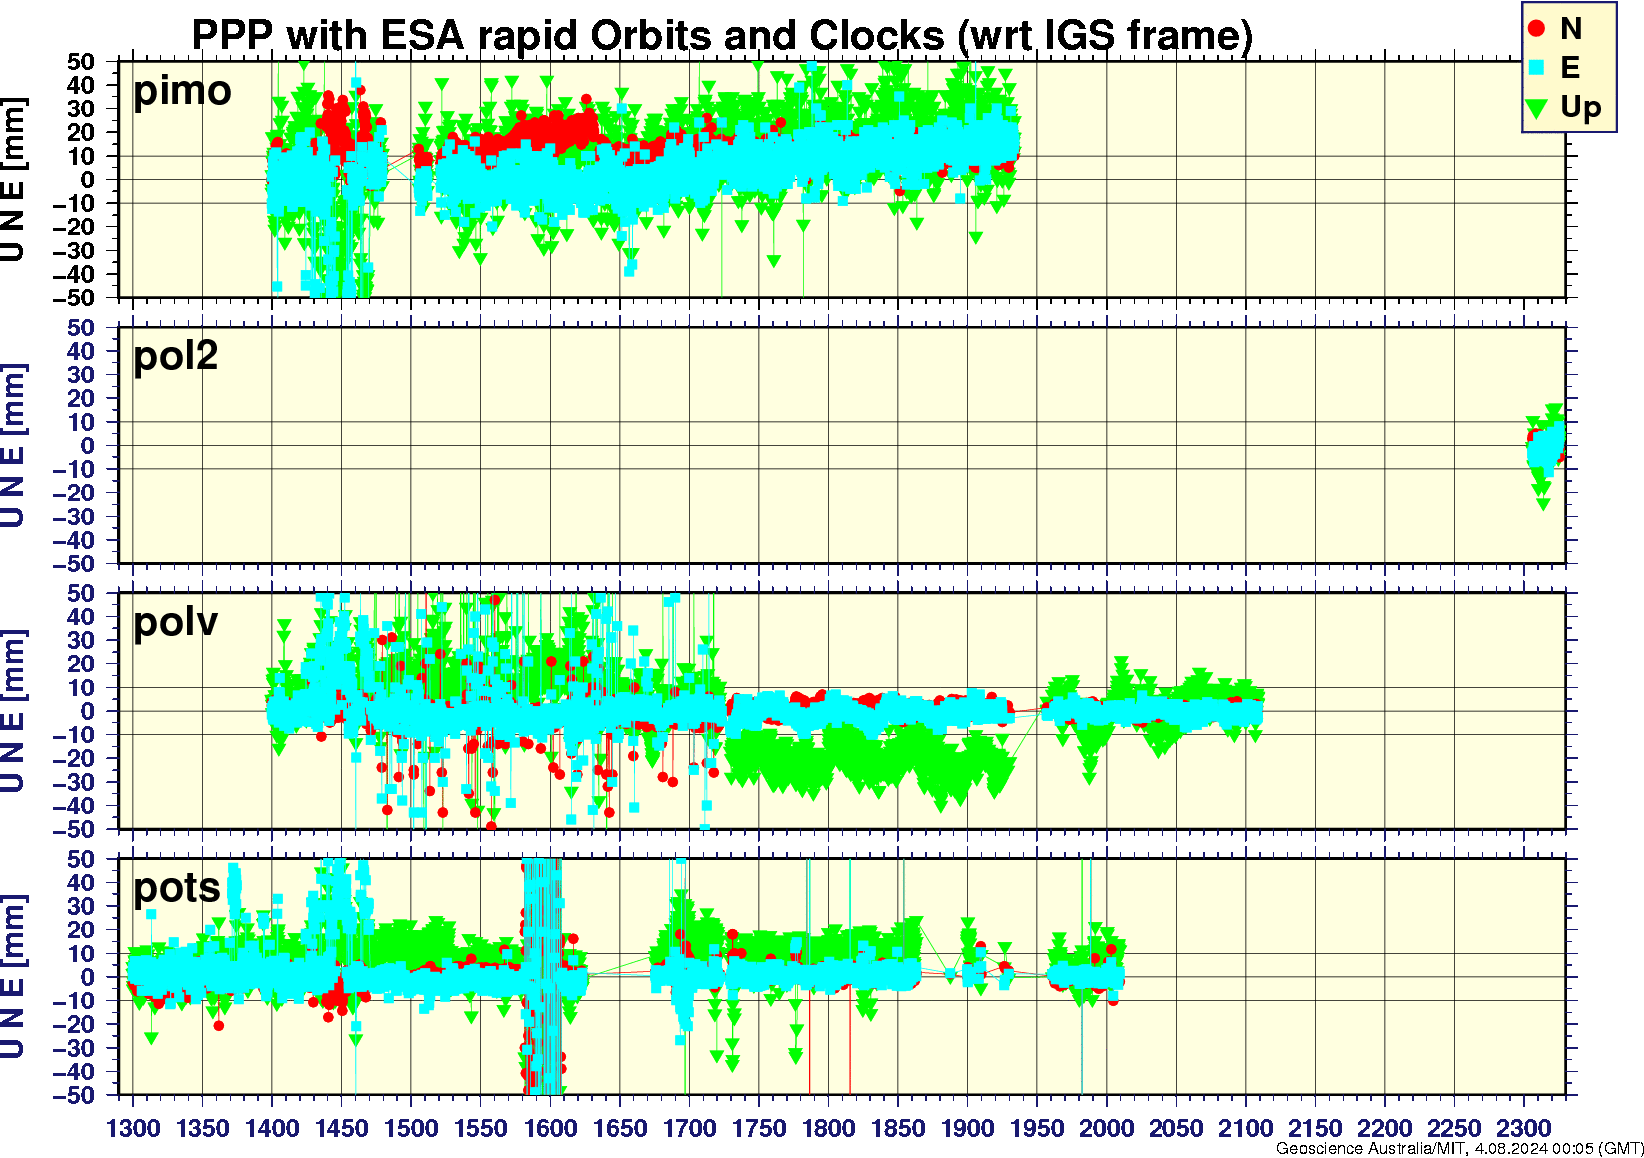Click y-axis label -50 in pots panel
The width and height of the screenshot is (1644, 1158).
[76, 1096]
